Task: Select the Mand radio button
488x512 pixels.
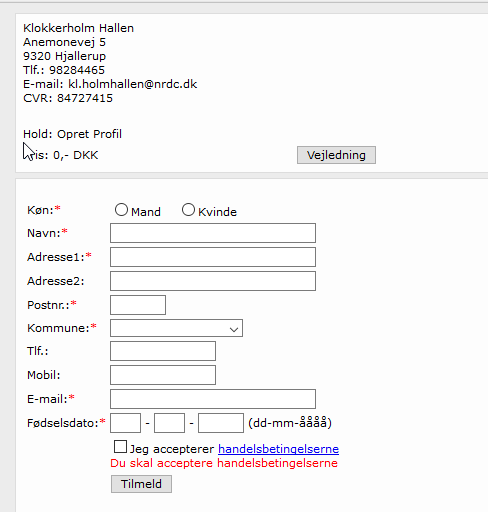Action: click(121, 210)
